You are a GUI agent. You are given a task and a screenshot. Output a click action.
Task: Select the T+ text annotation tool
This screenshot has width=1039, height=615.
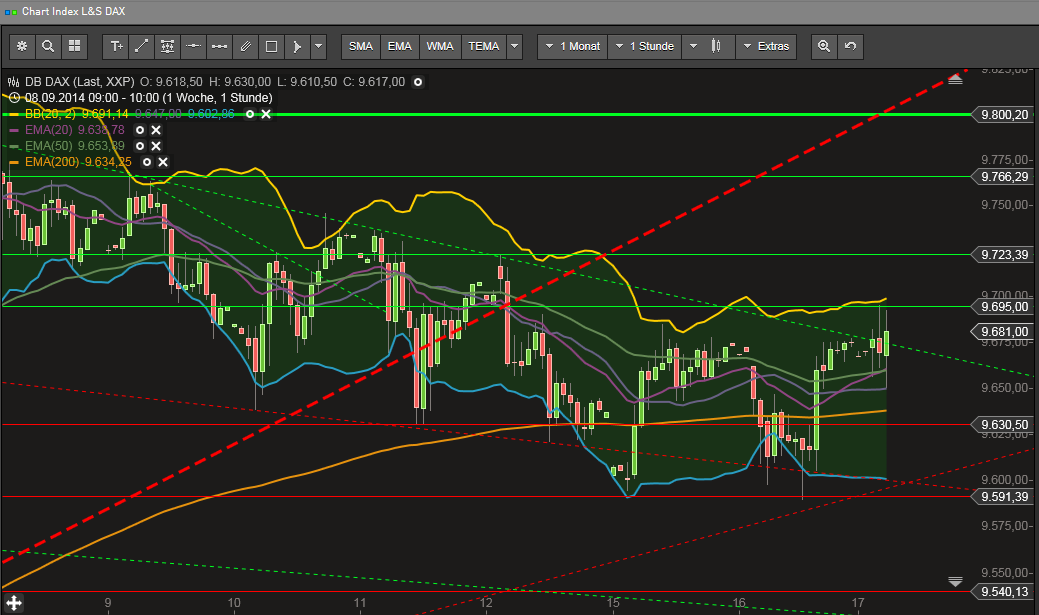(x=114, y=46)
